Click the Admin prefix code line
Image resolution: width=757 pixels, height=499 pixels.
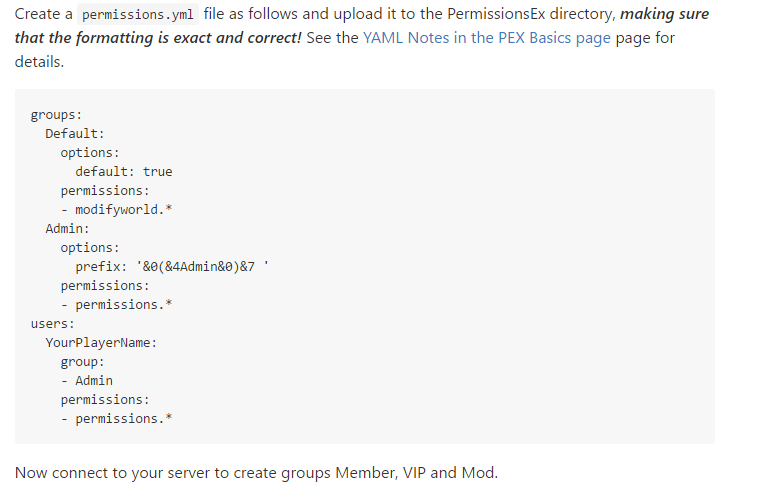[171, 267]
